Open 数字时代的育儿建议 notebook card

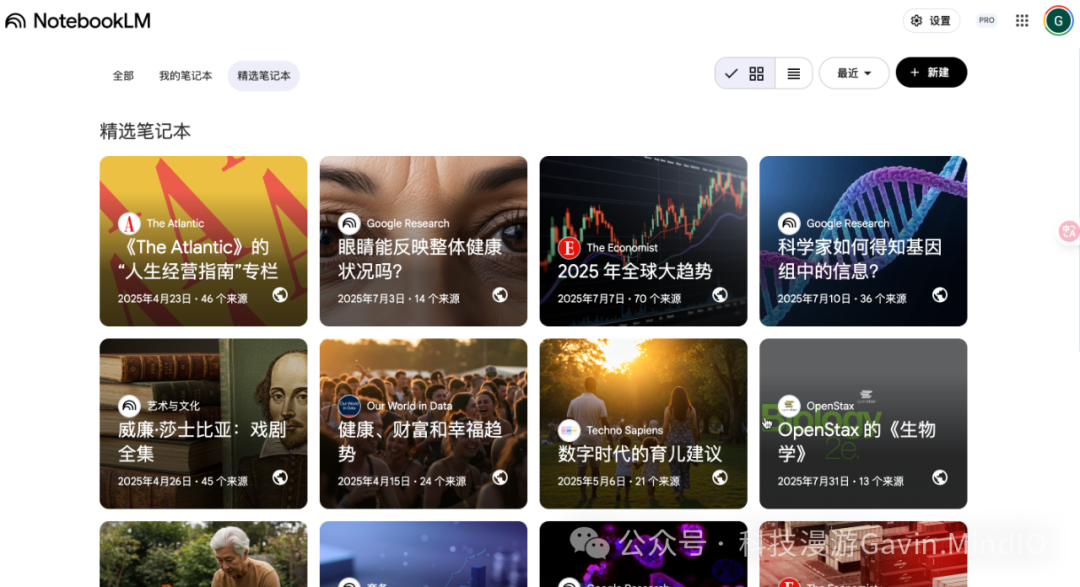[x=643, y=424]
